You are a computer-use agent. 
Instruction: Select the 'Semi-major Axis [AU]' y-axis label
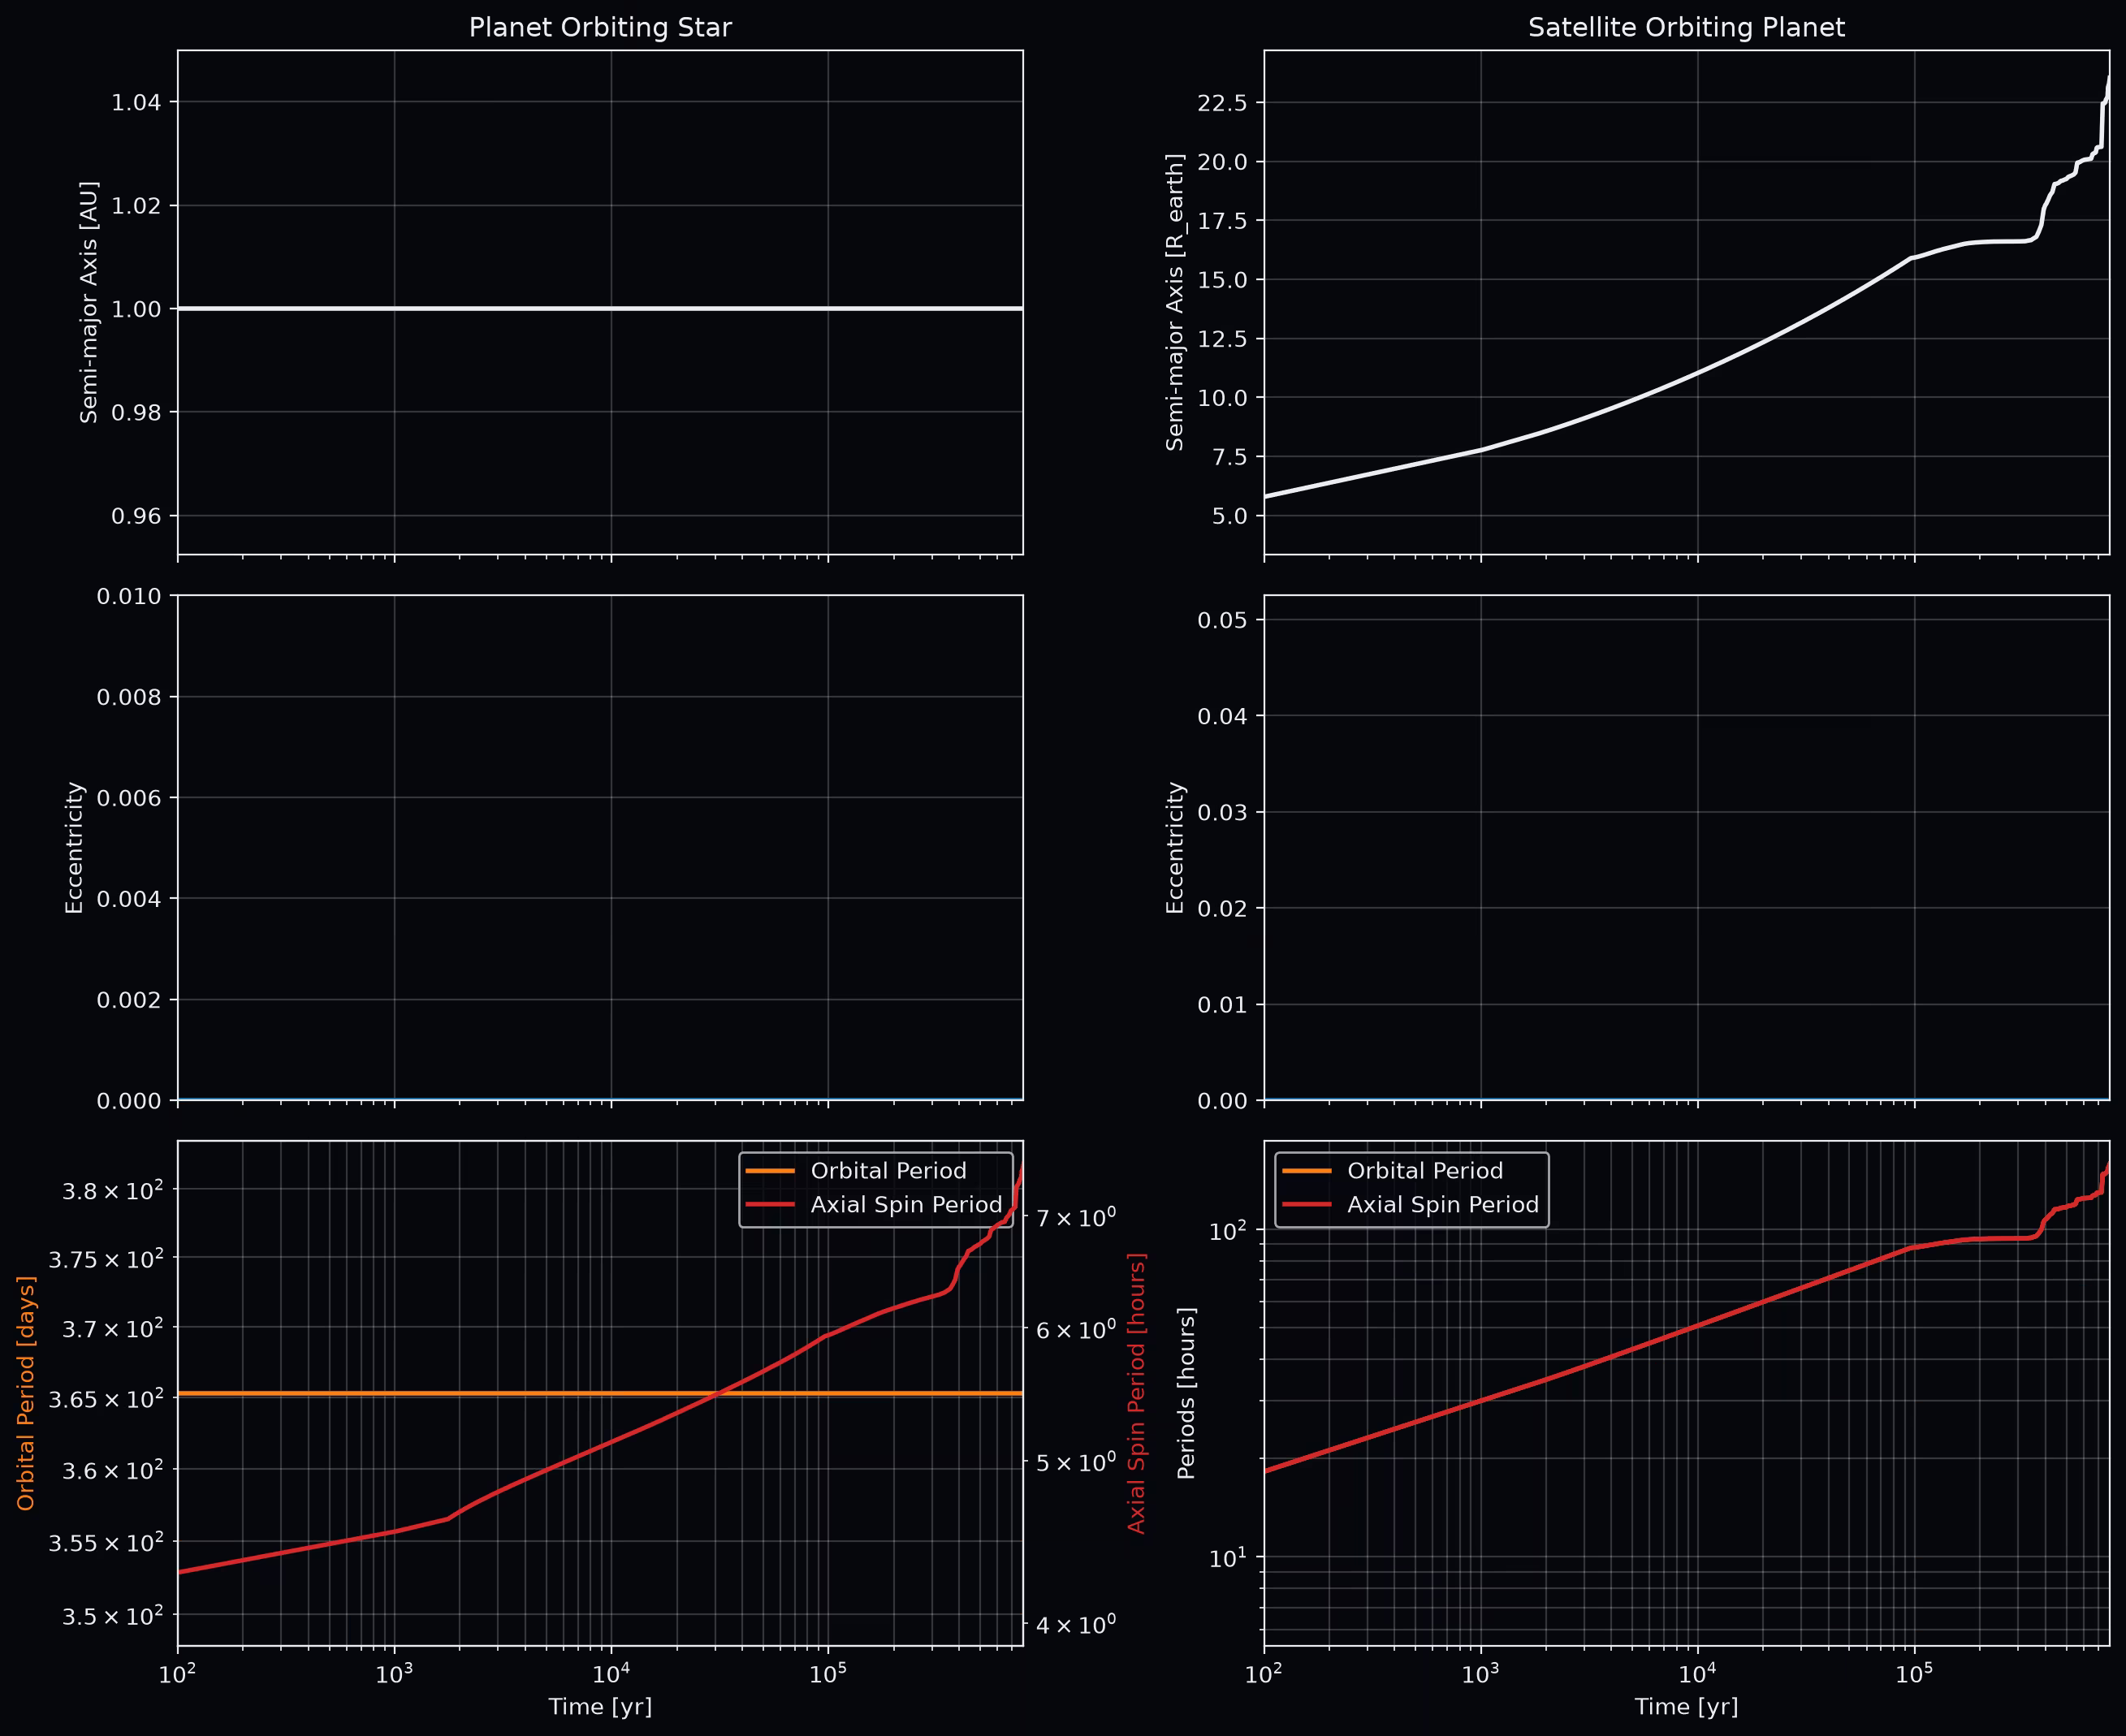89,302
